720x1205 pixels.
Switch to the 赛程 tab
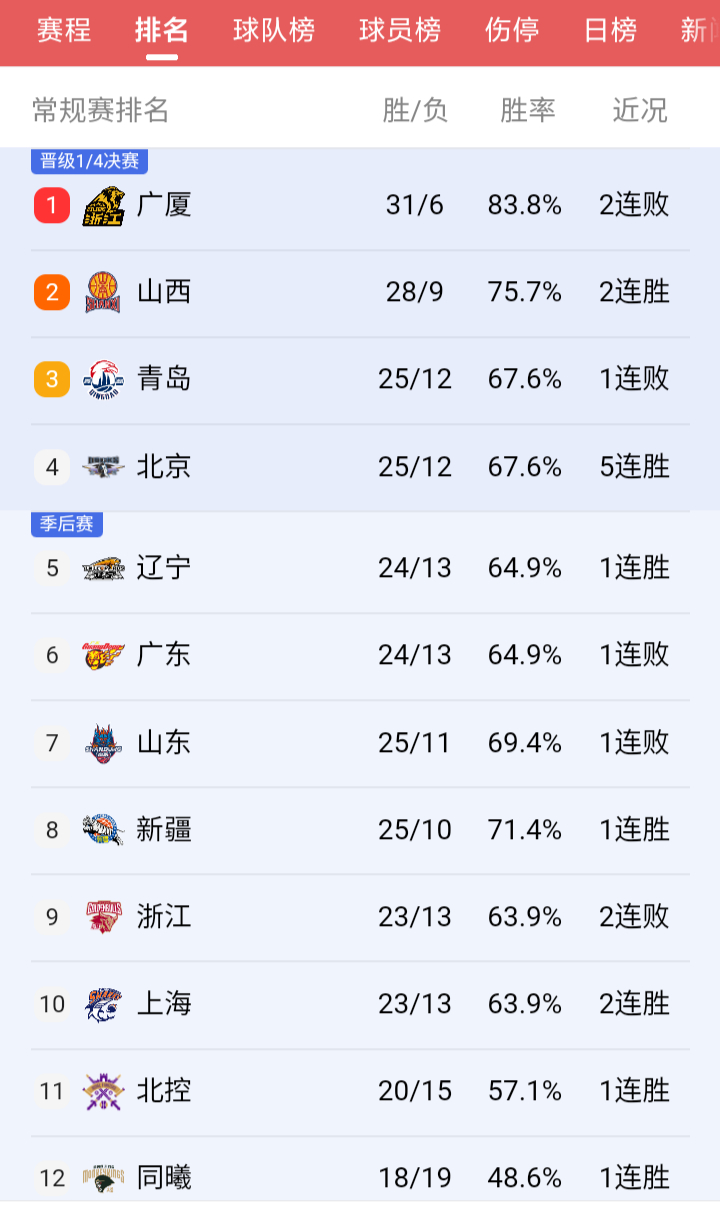[64, 30]
